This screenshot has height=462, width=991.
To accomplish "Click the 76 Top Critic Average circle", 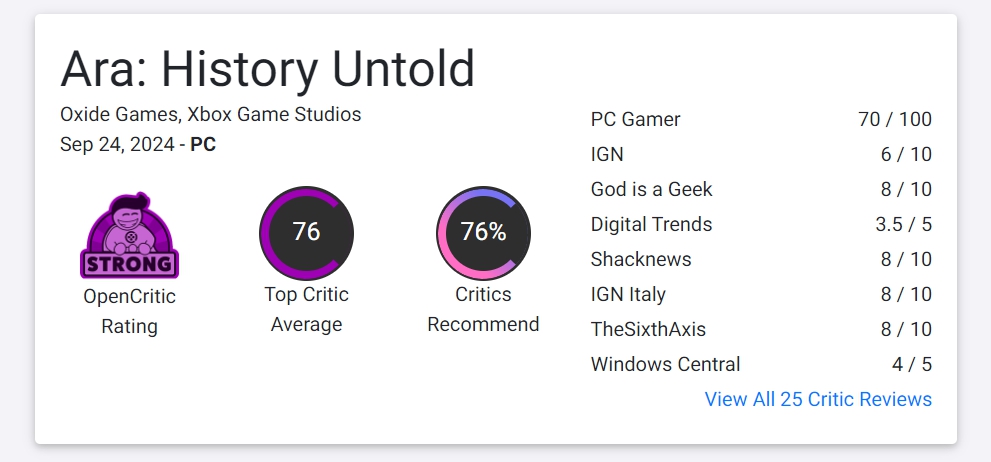I will pos(307,233).
